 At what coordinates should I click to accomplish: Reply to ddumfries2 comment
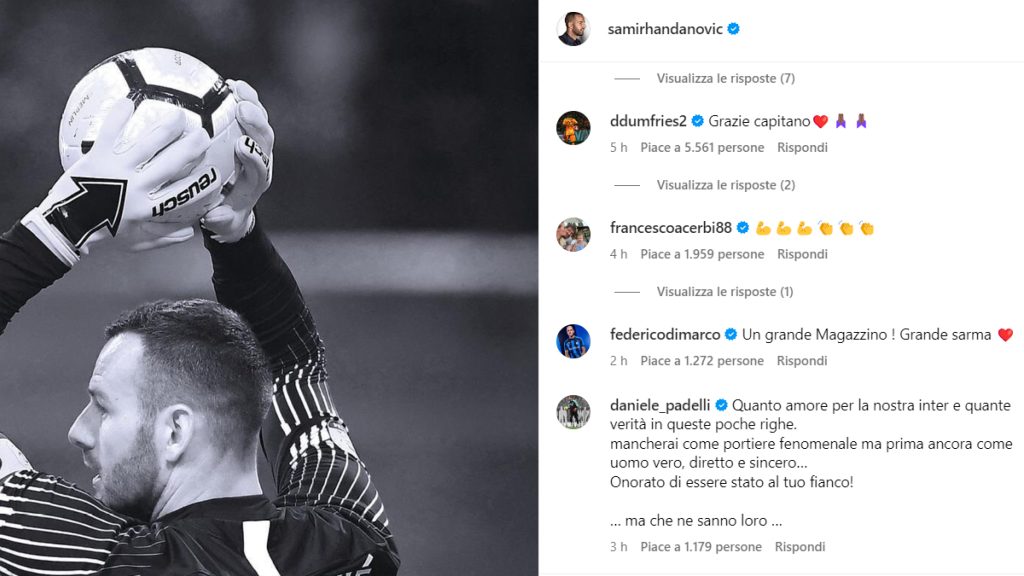tap(802, 148)
